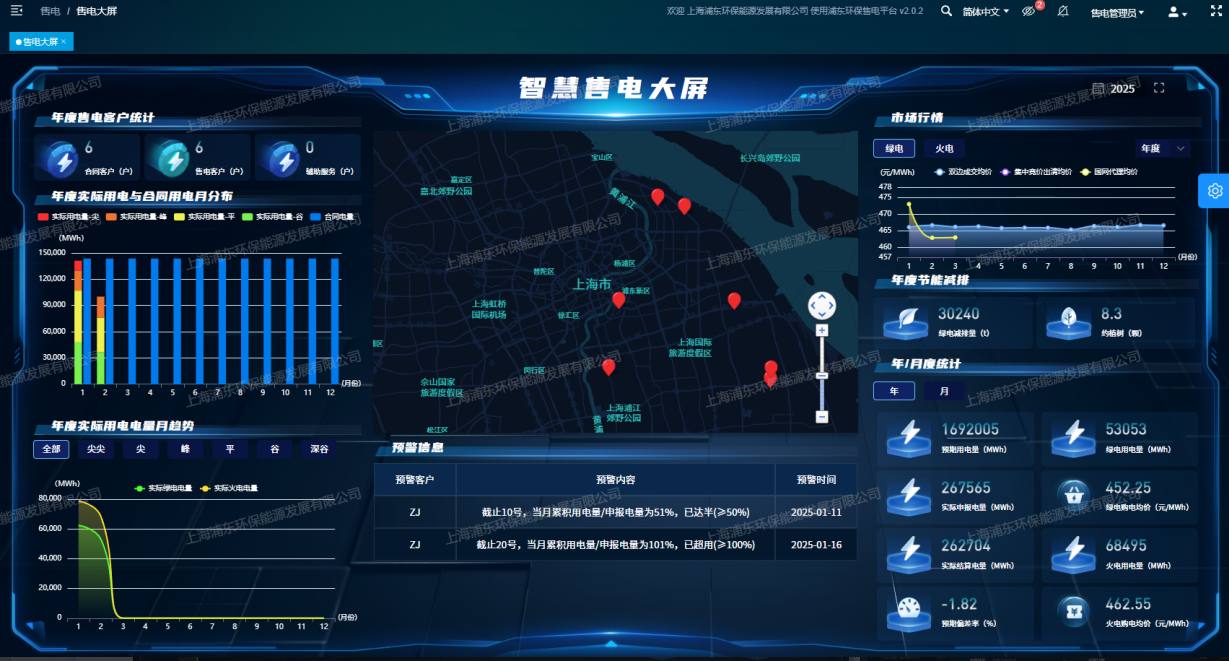Switch to the 火电 market tab
The width and height of the screenshot is (1229, 661).
[944, 148]
